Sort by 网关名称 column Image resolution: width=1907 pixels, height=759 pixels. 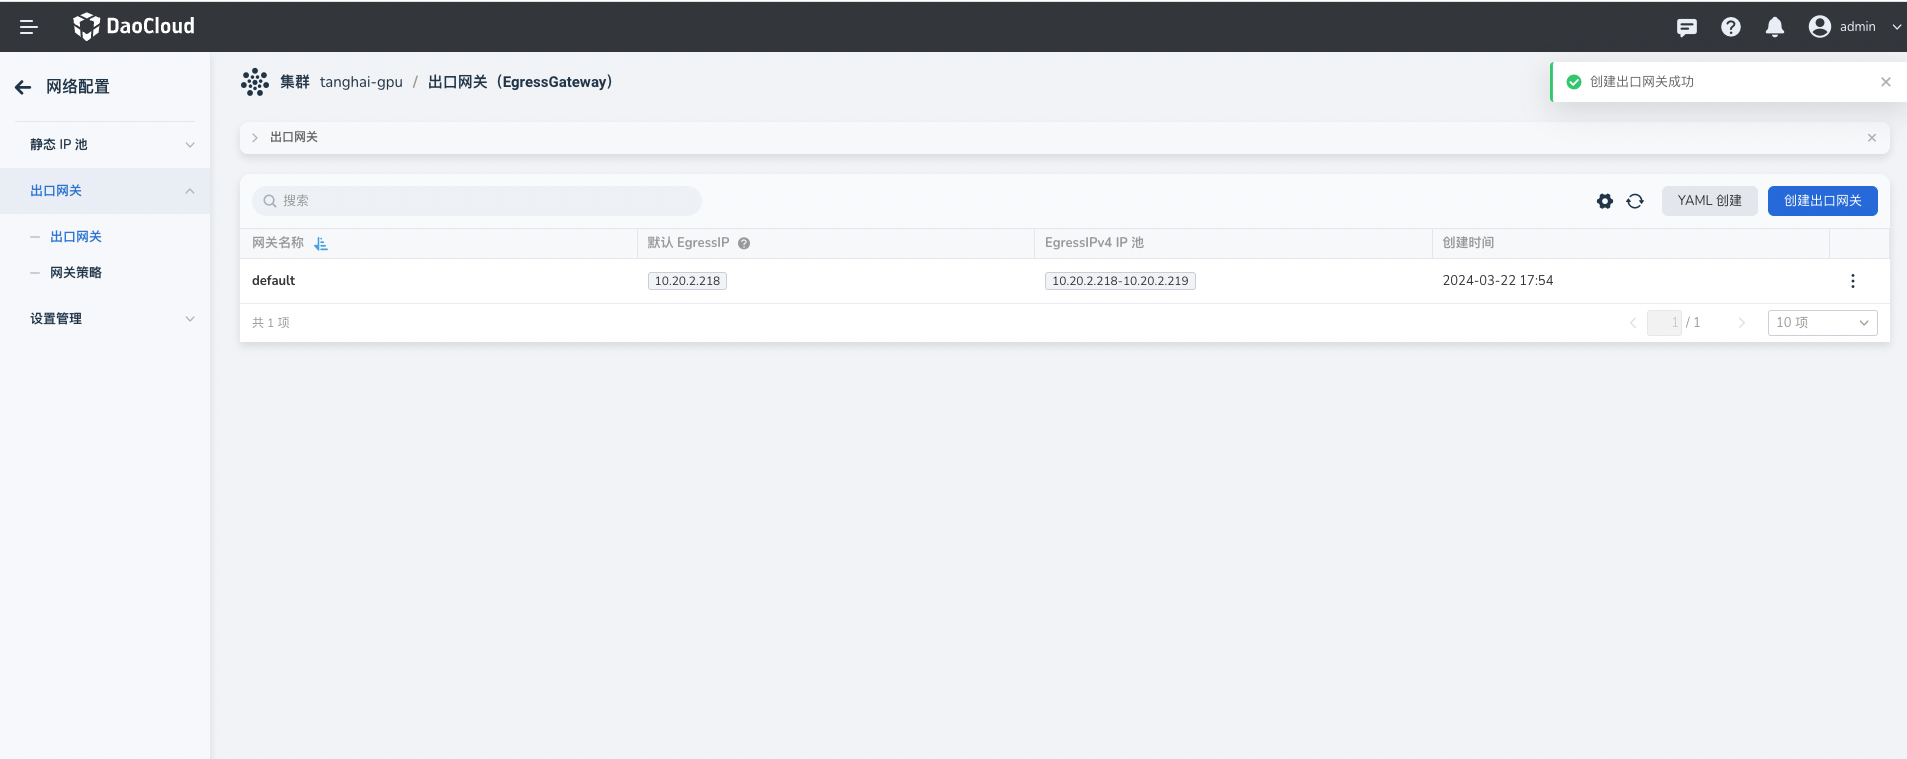321,244
